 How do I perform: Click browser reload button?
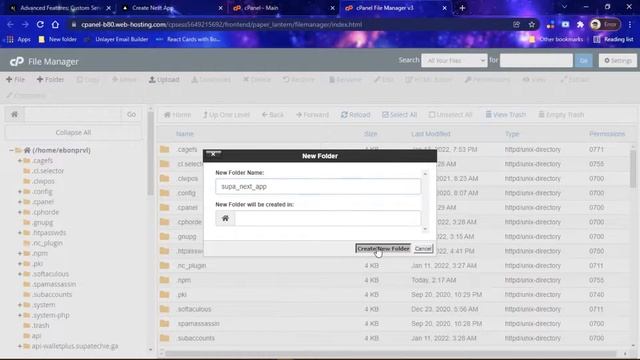40,24
